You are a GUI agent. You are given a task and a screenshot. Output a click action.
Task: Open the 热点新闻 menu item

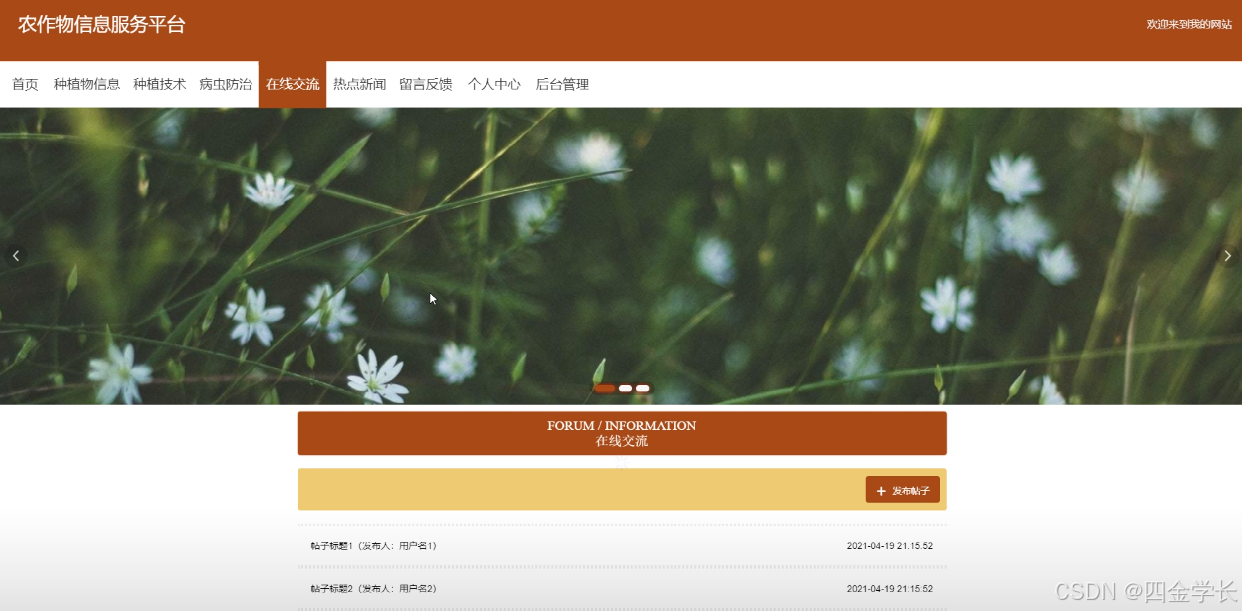360,84
